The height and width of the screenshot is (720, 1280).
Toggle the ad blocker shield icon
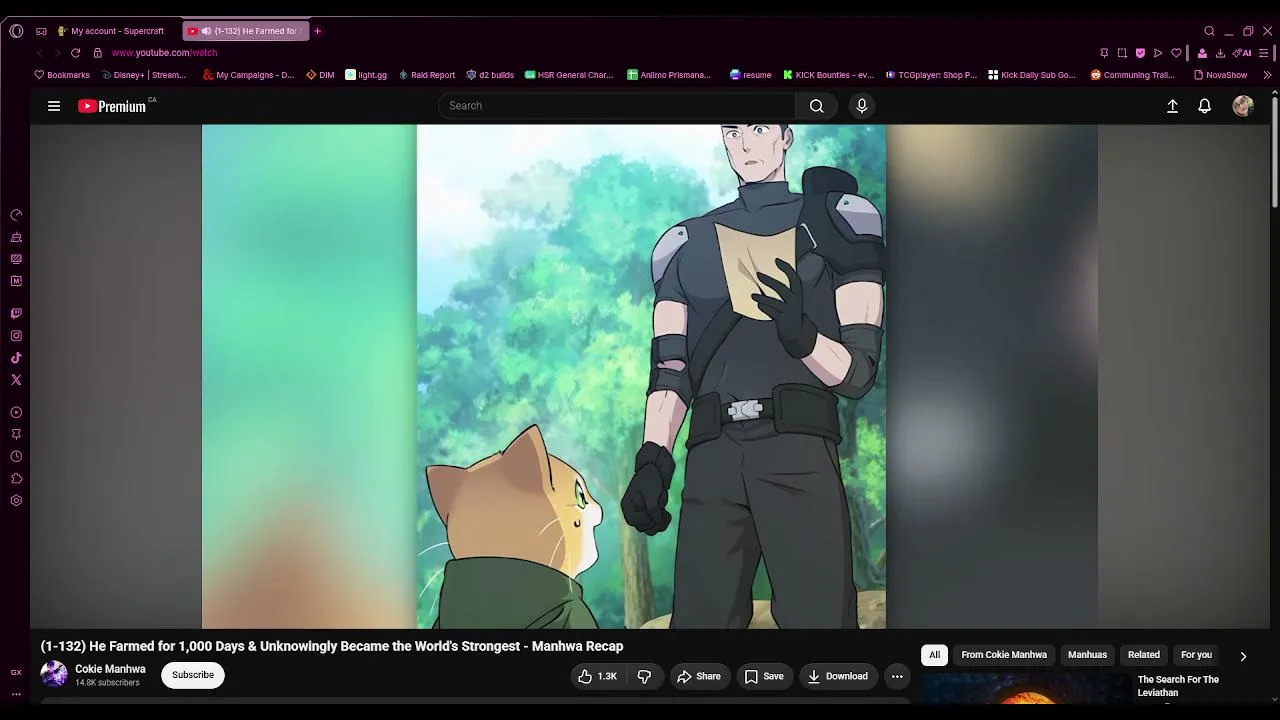(x=1140, y=53)
